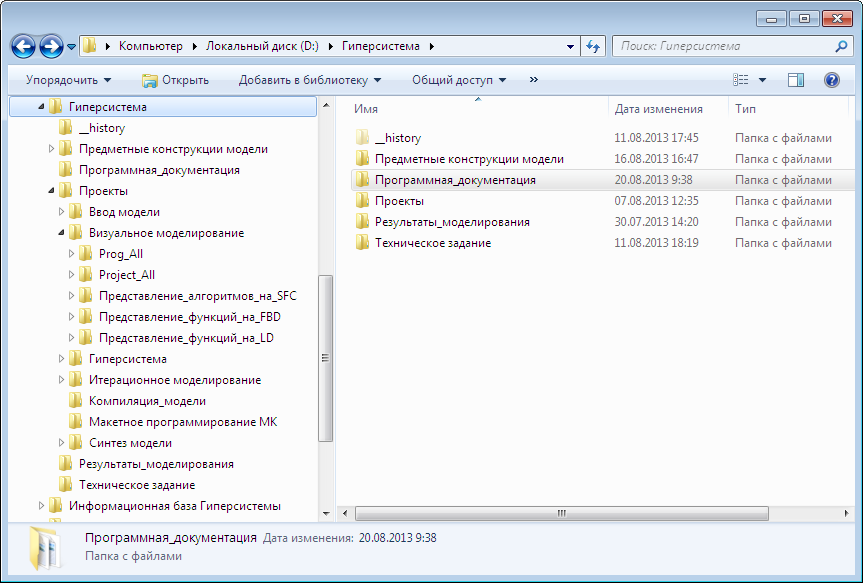
Task: Go forward with the Forward arrow button
Action: tap(51, 47)
